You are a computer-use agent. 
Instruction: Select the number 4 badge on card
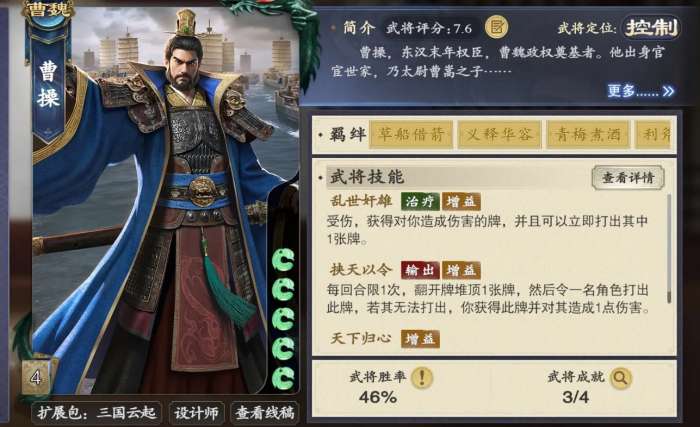[36, 378]
